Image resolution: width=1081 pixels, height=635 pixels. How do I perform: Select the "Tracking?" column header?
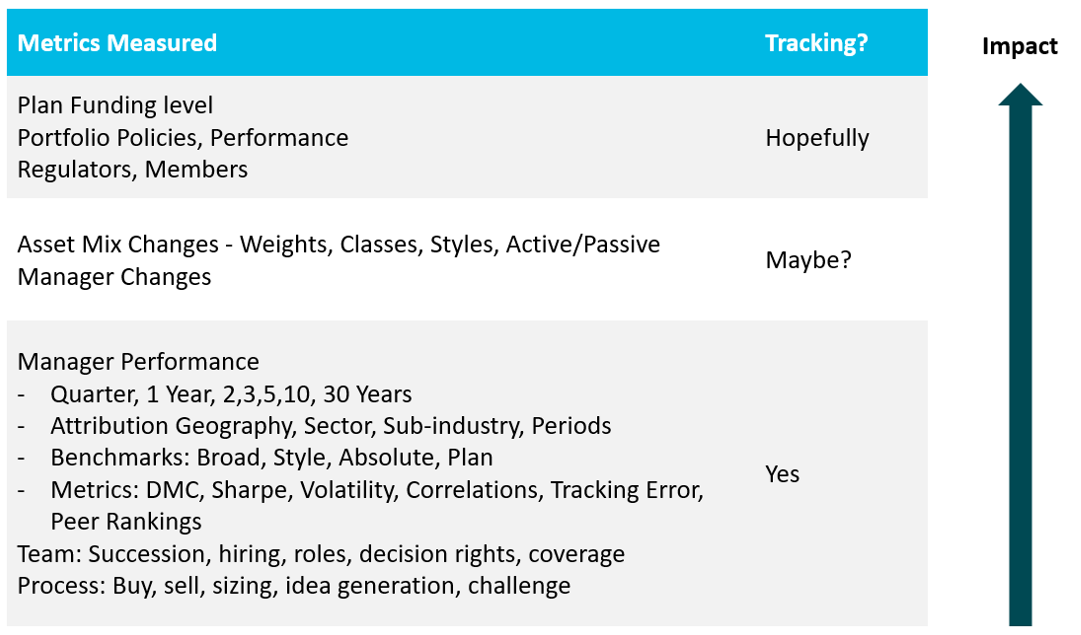pyautogui.click(x=816, y=43)
